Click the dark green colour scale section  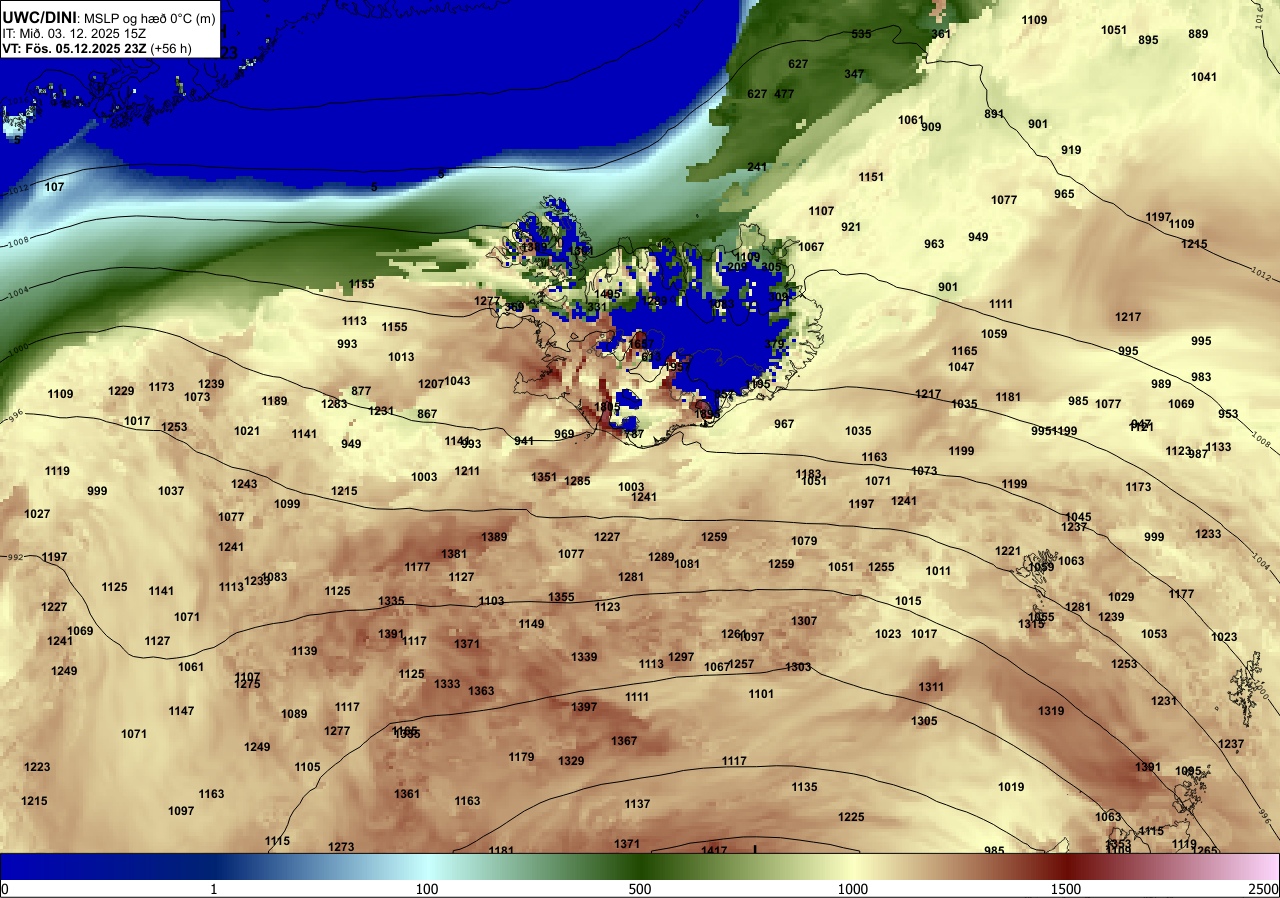point(640,866)
